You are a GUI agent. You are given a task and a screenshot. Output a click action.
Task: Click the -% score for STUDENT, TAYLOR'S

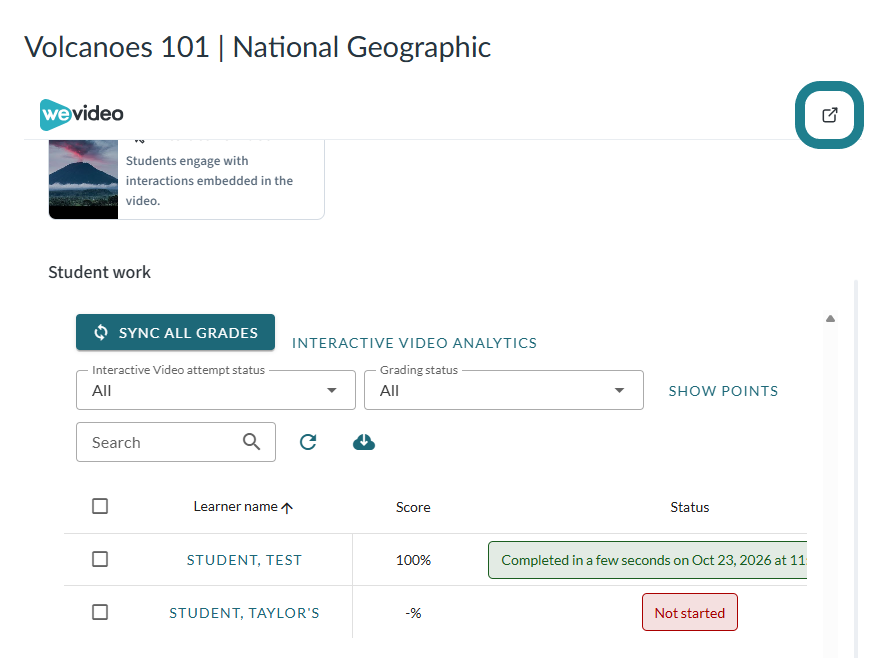(x=413, y=613)
